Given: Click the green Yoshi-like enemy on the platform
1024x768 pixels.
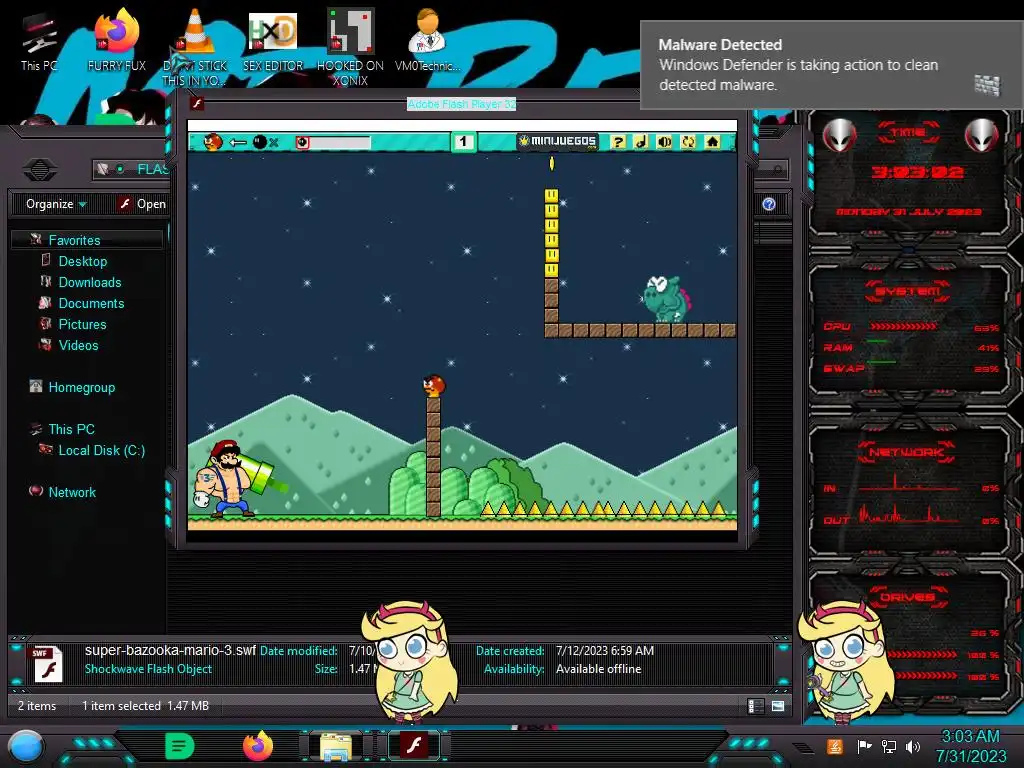Looking at the screenshot, I should coord(665,298).
